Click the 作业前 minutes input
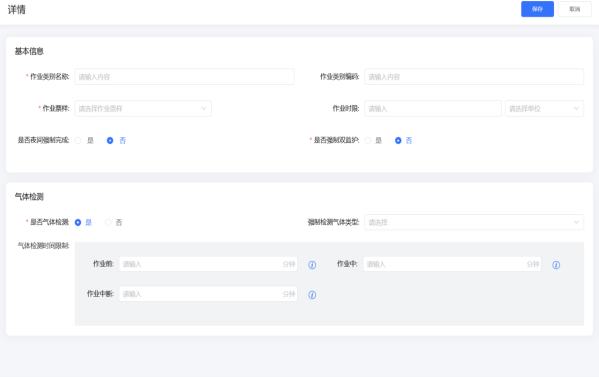 pyautogui.click(x=208, y=264)
